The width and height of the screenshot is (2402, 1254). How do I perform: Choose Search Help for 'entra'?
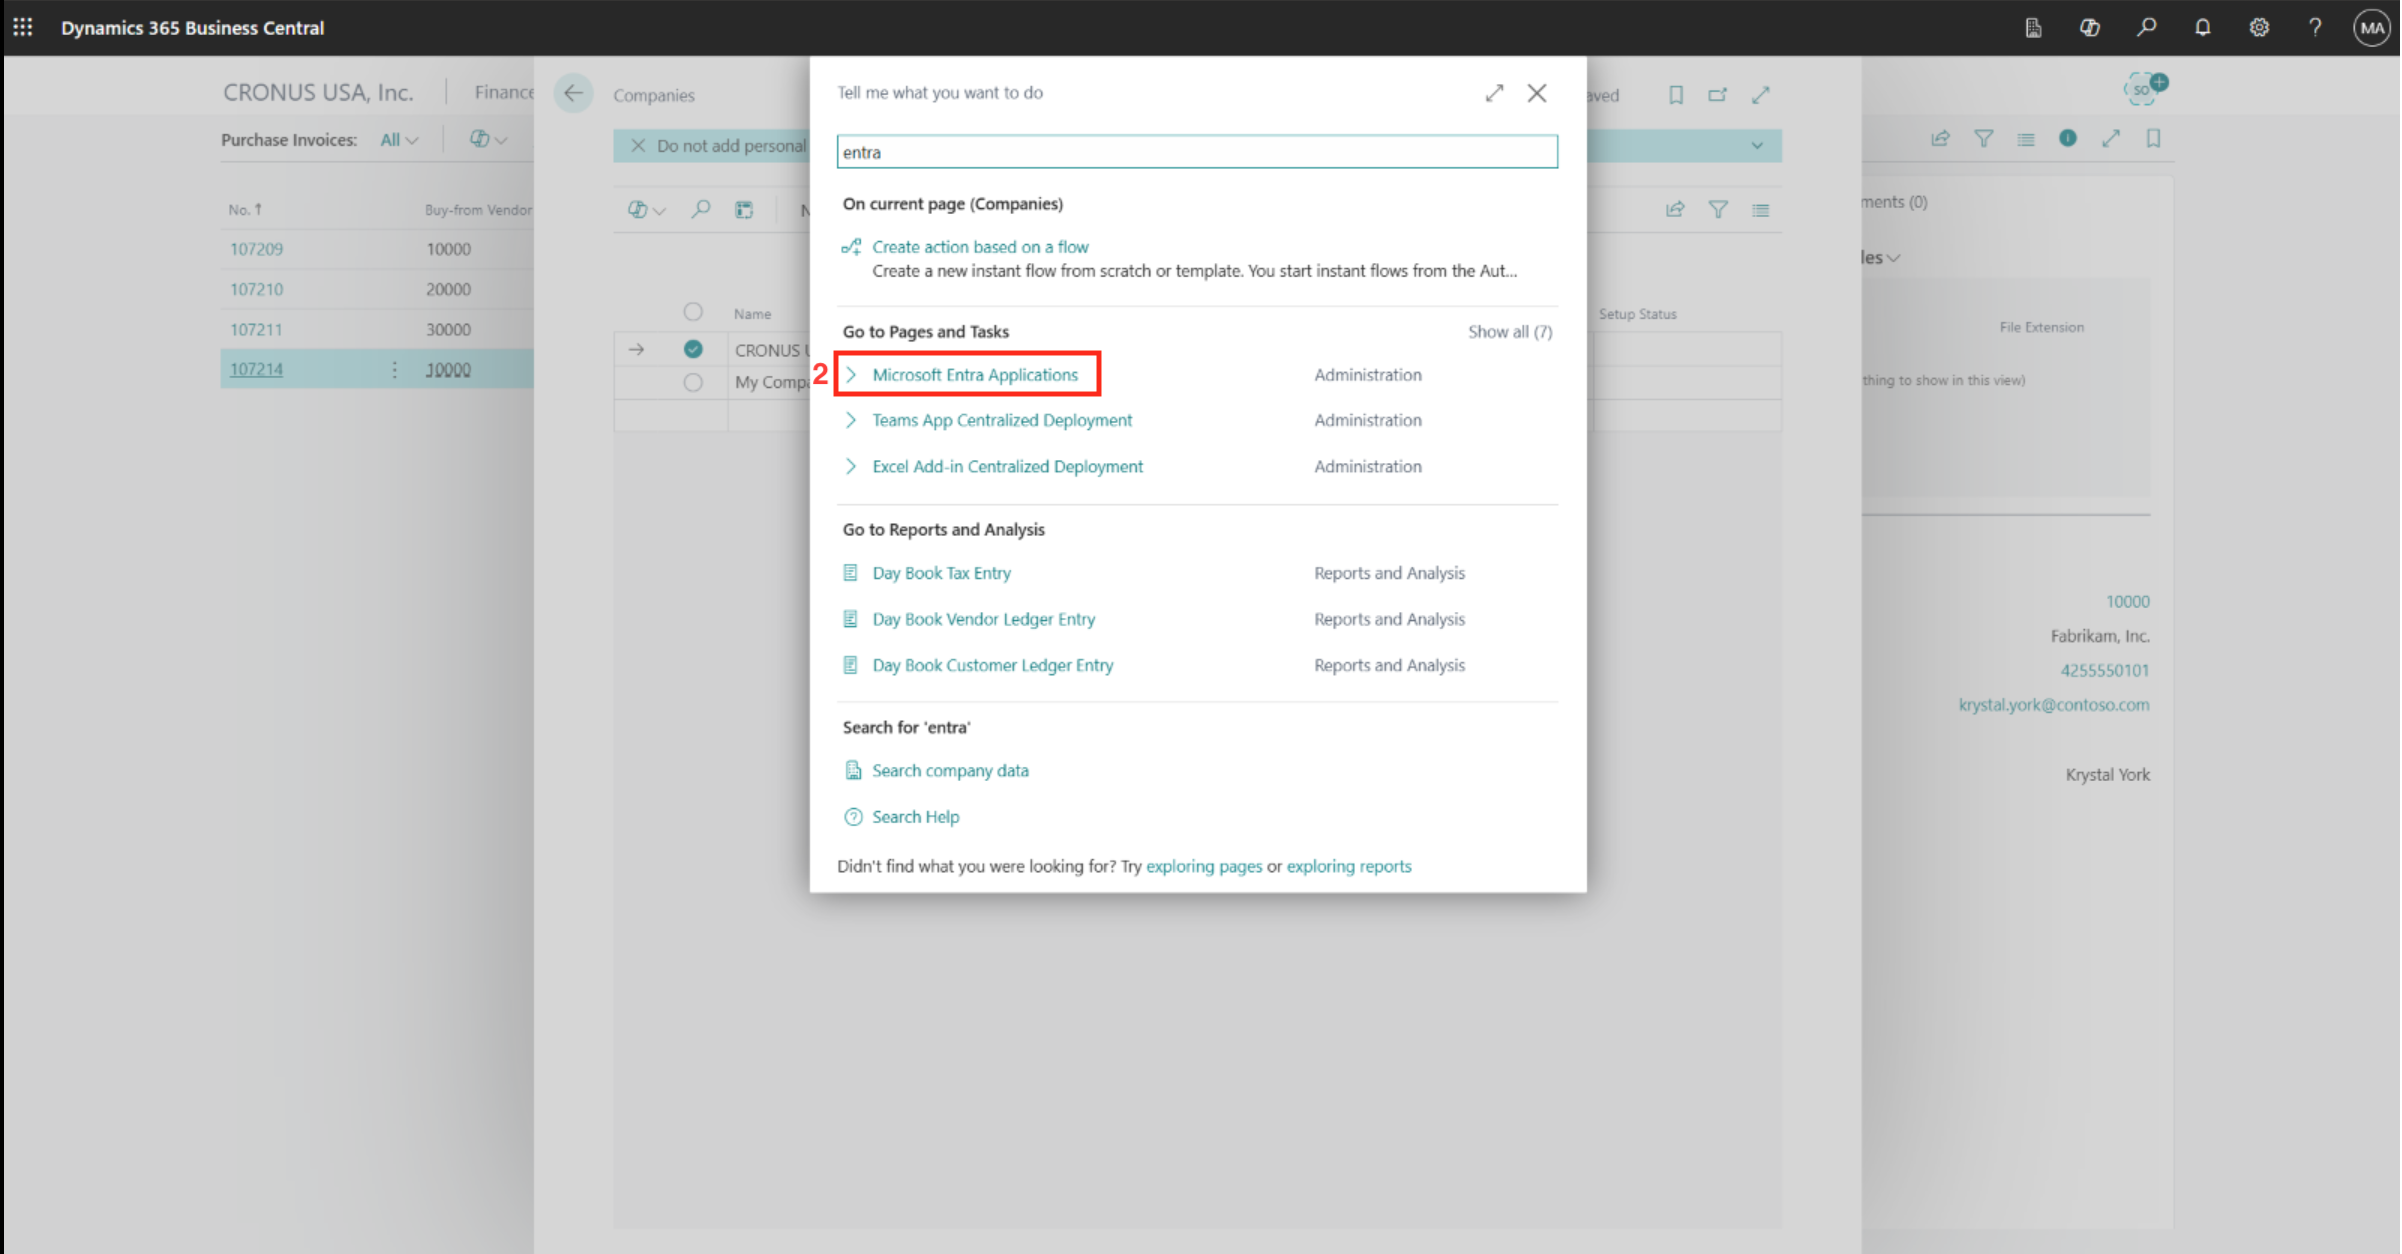915,817
